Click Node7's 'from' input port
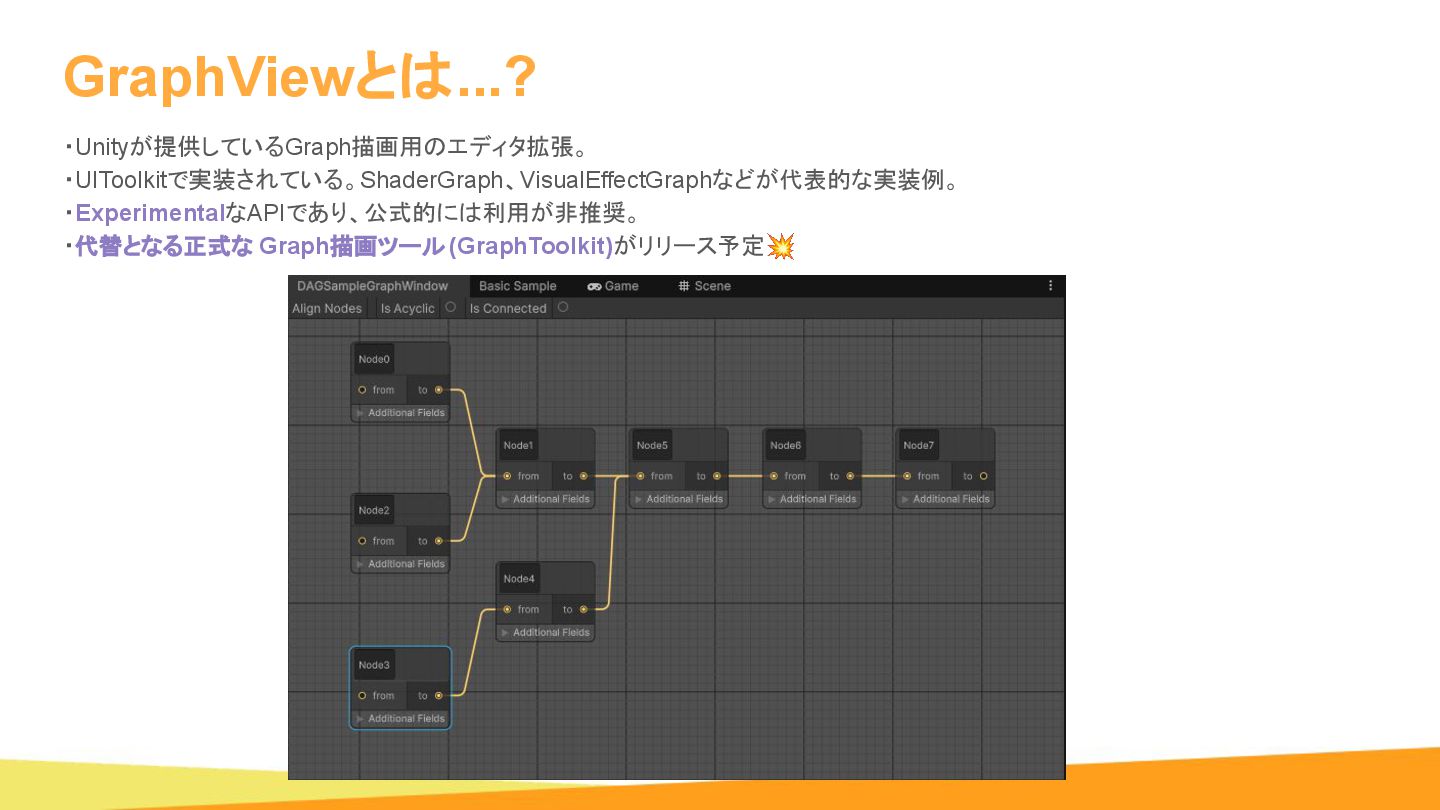1440x810 pixels. pyautogui.click(x=906, y=476)
